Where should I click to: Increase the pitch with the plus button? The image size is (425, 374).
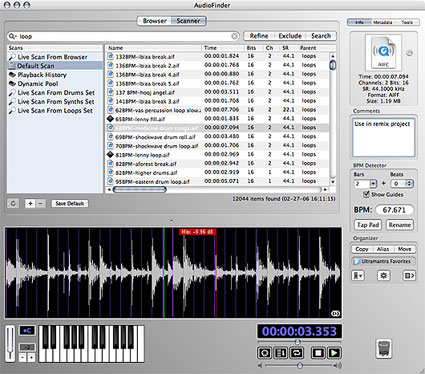tap(31, 358)
